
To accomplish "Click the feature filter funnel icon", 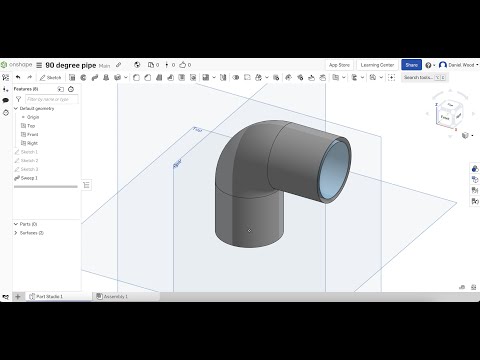I will (18, 99).
